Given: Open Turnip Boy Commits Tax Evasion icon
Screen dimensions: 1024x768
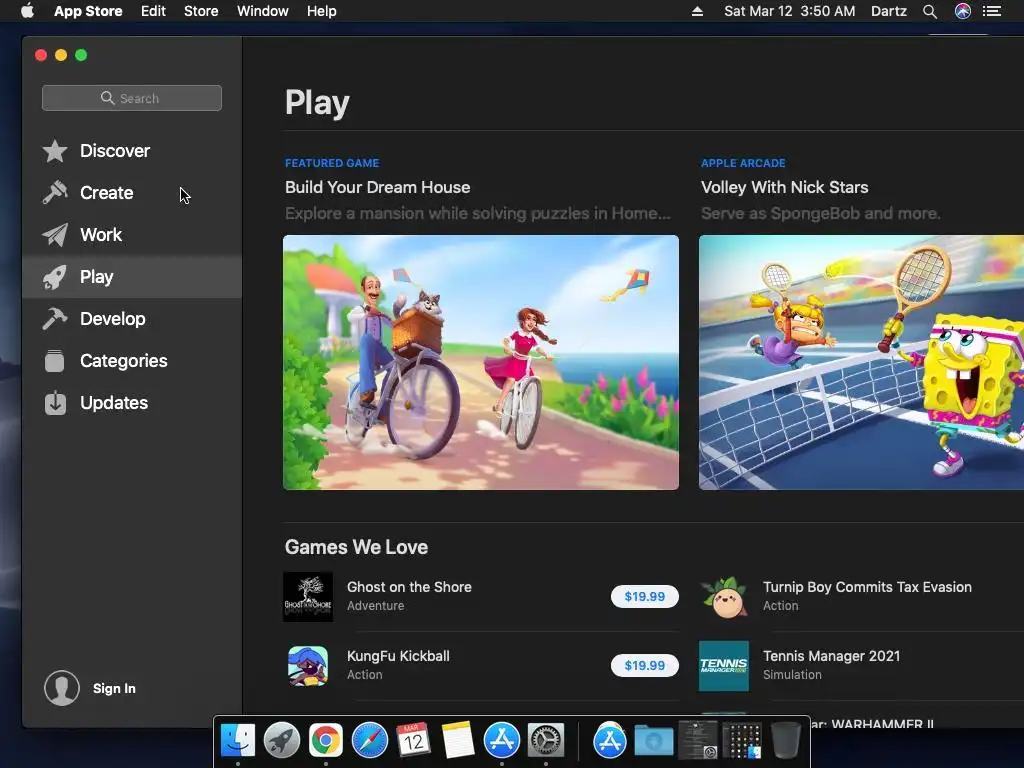Looking at the screenshot, I should 724,597.
